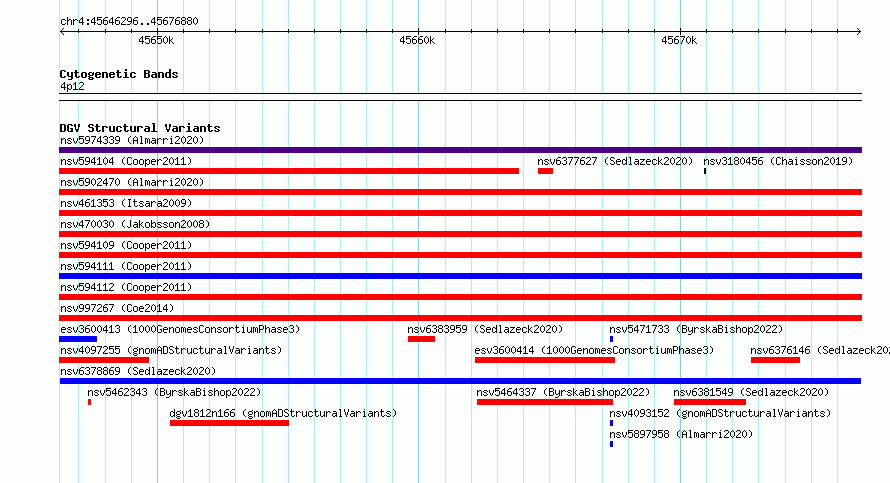Click the blue nsv594111 variant bar
The height and width of the screenshot is (483, 890).
click(460, 276)
